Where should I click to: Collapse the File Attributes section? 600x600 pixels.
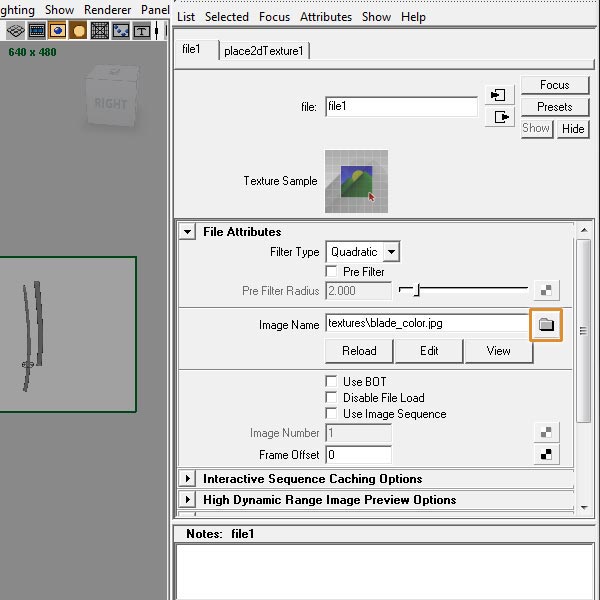point(188,232)
